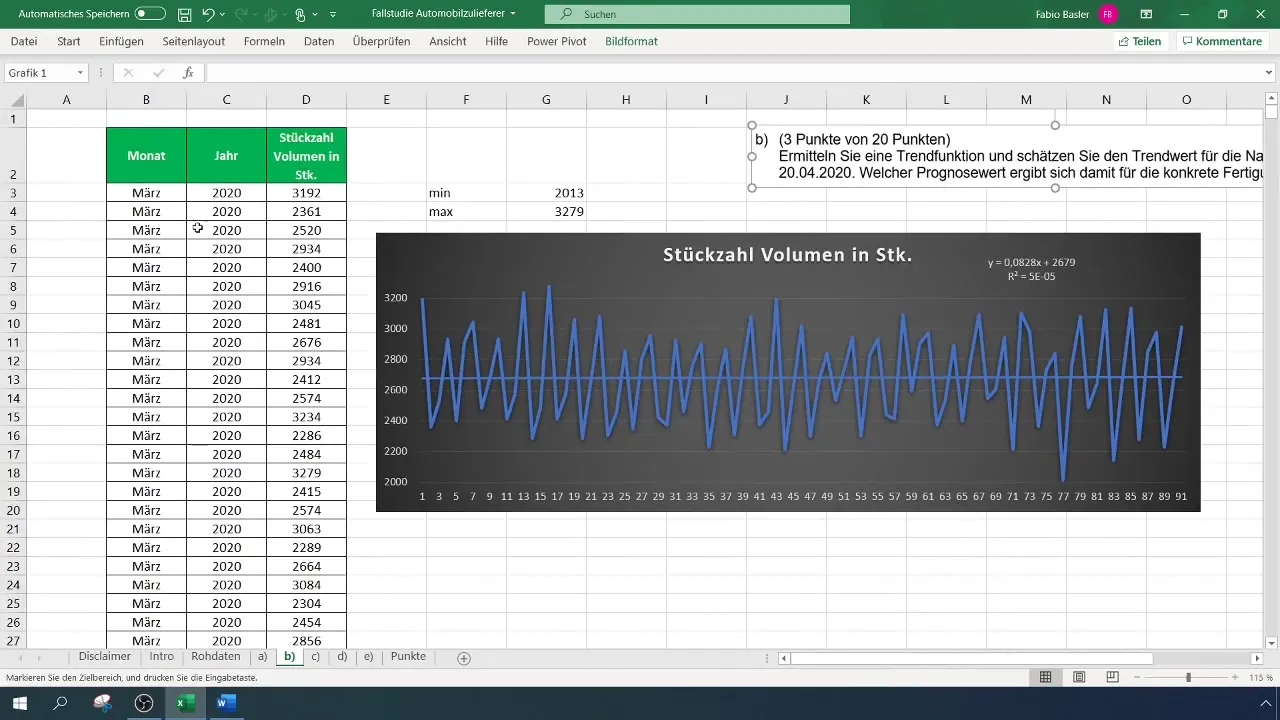Switch to Normal view icon
Viewport: 1280px width, 720px height.
(1045, 677)
